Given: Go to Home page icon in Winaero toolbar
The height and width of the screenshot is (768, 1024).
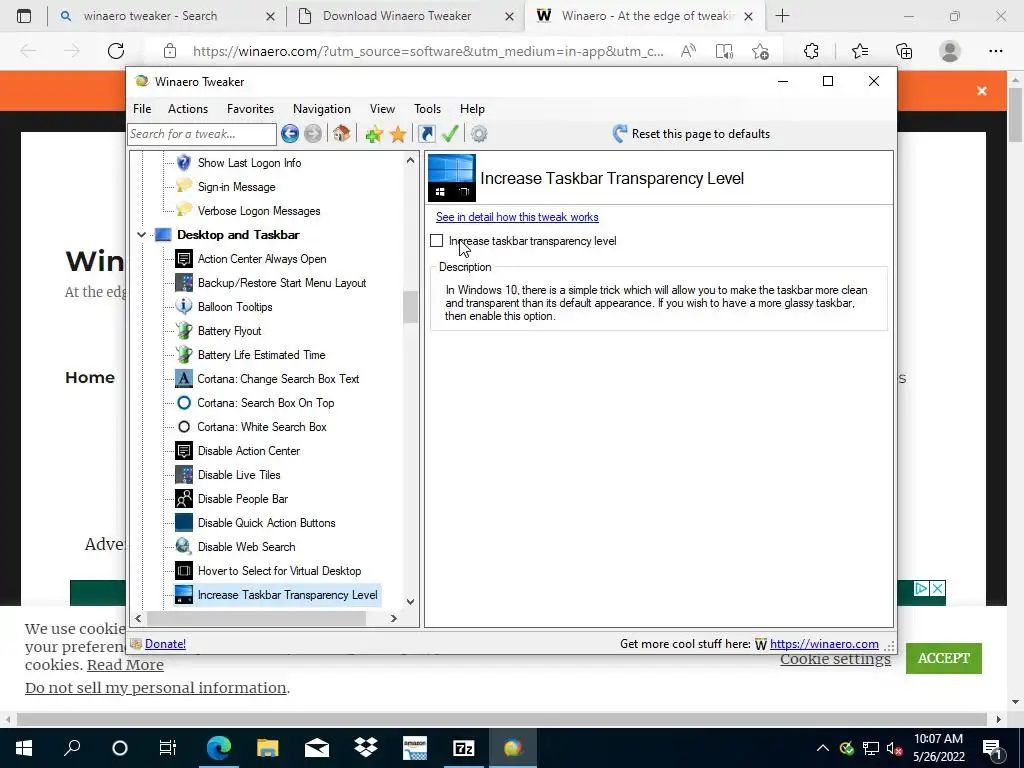Looking at the screenshot, I should (342, 134).
